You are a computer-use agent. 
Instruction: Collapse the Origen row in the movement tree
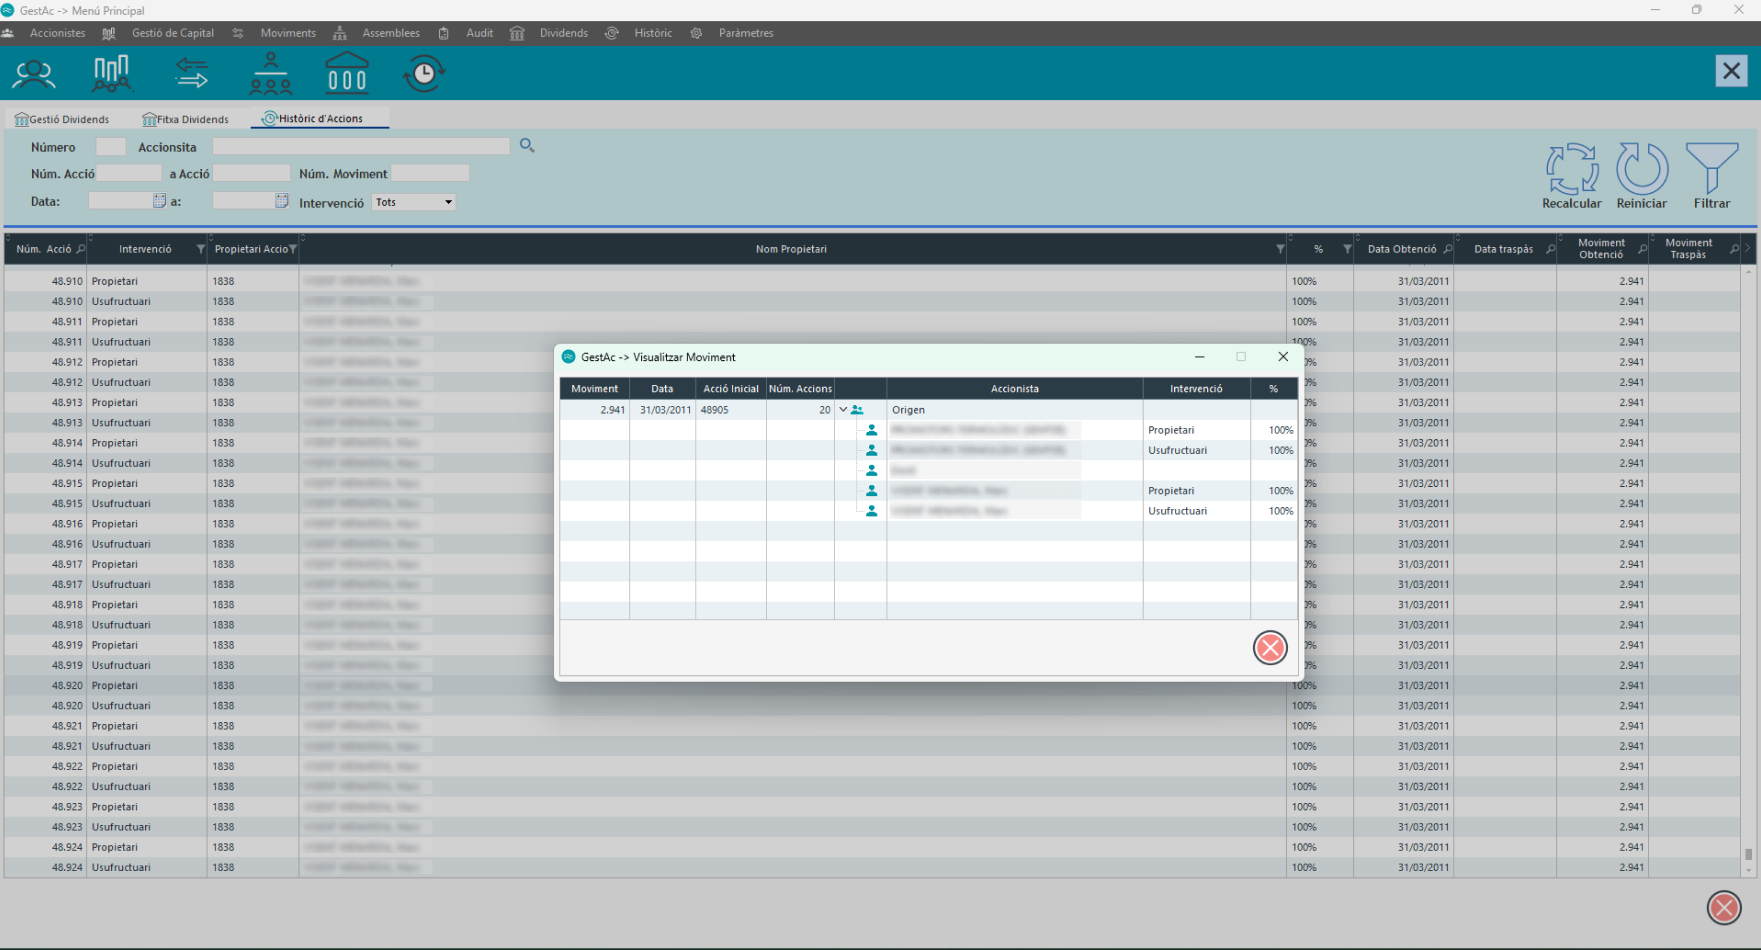pyautogui.click(x=843, y=410)
